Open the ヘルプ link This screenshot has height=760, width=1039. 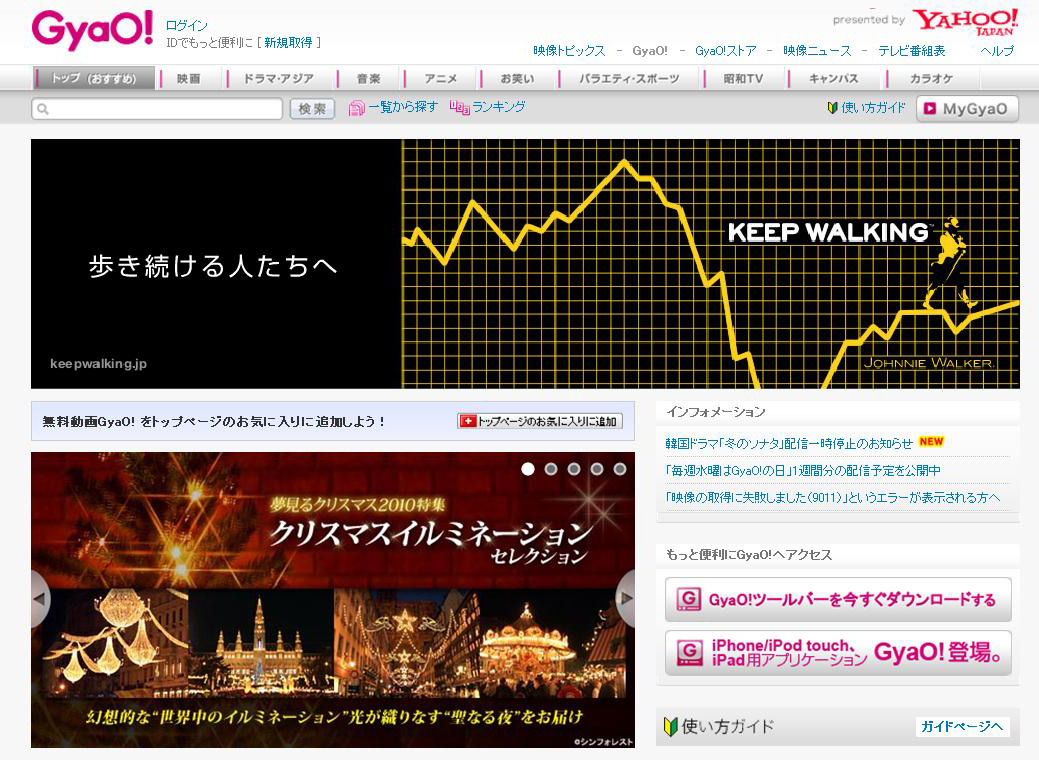[997, 51]
